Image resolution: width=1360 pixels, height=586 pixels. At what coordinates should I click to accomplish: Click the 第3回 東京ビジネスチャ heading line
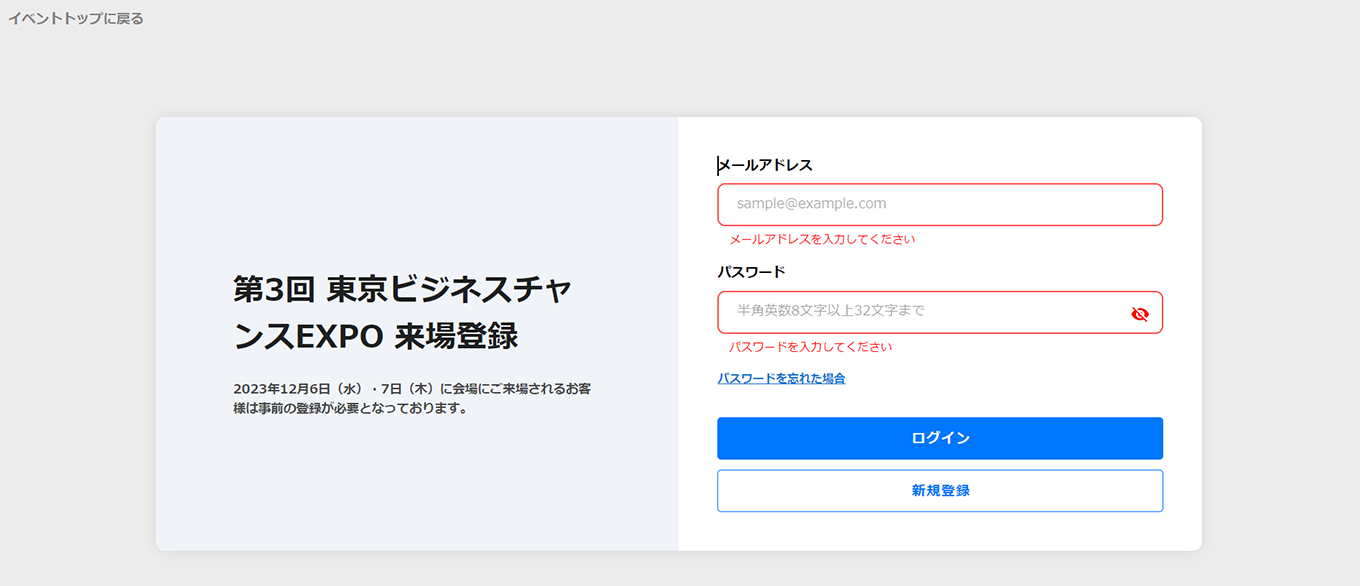402,289
